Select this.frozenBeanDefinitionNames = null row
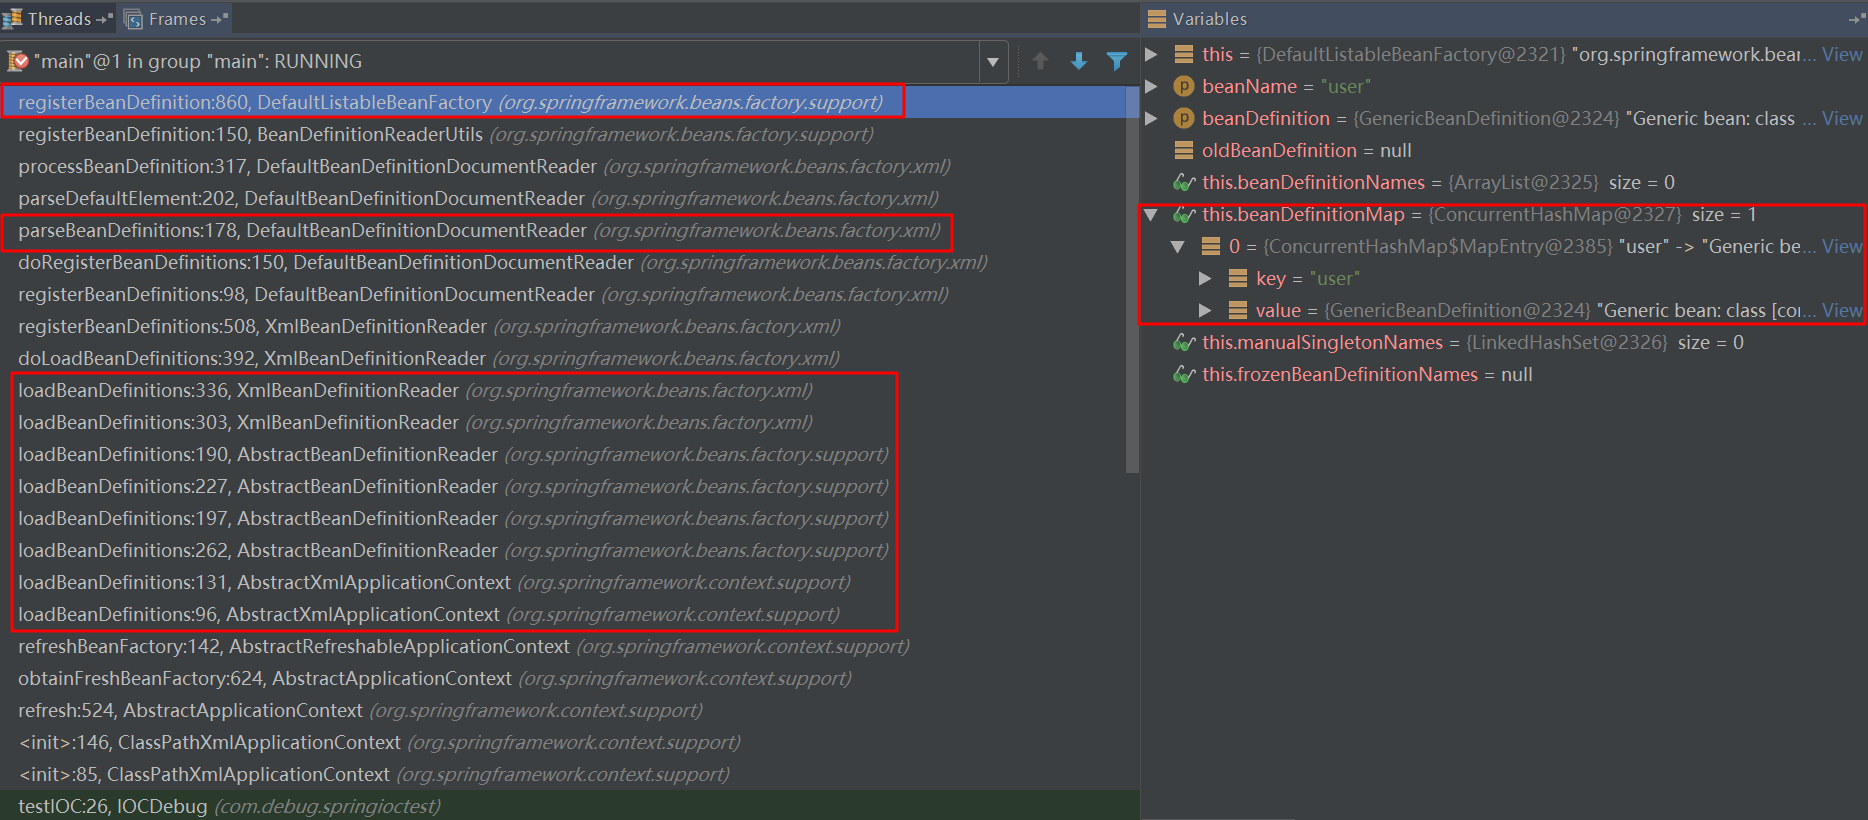Viewport: 1868px width, 820px height. (x=1504, y=374)
